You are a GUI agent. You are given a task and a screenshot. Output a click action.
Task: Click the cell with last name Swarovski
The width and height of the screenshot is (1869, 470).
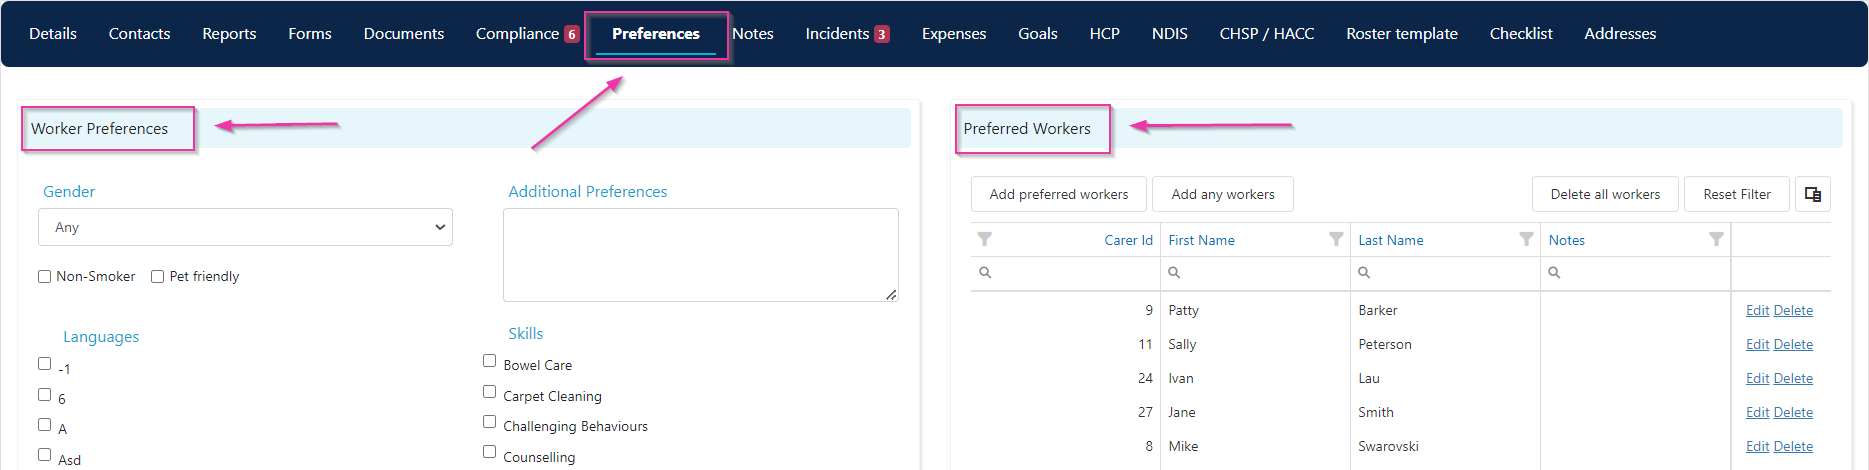click(1445, 447)
